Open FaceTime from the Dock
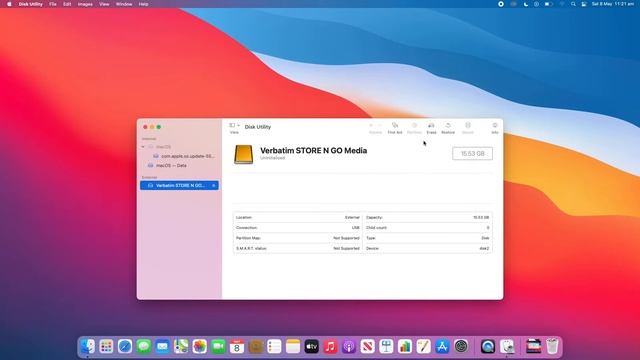Image resolution: width=640 pixels, height=360 pixels. 218,347
